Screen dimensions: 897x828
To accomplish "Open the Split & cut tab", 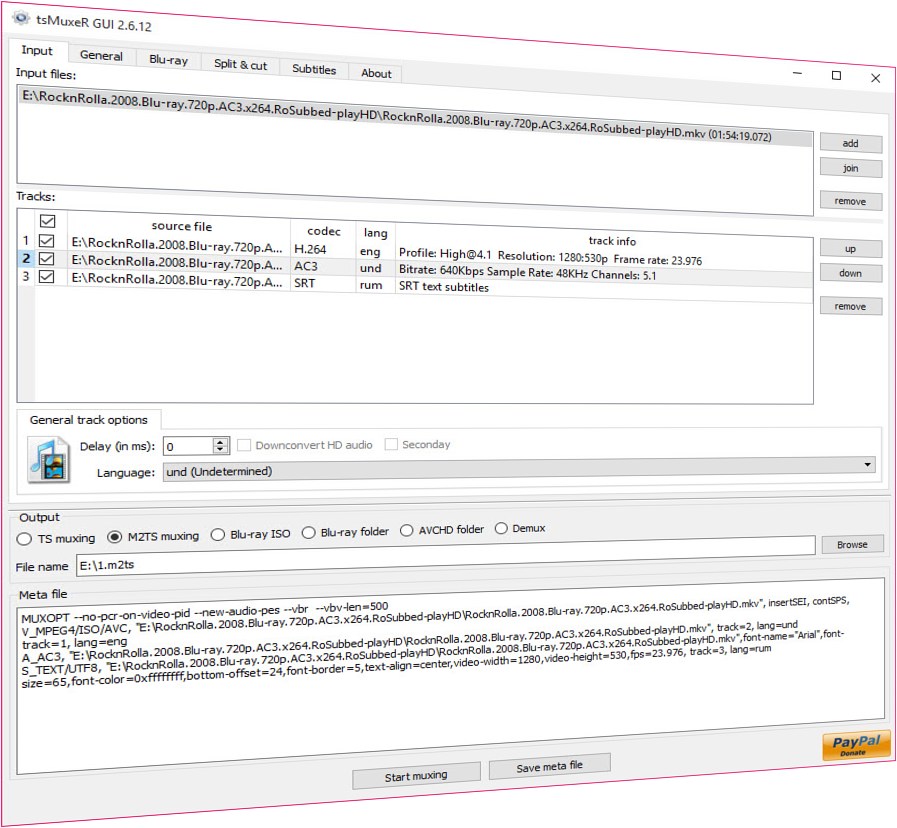I will (x=240, y=64).
